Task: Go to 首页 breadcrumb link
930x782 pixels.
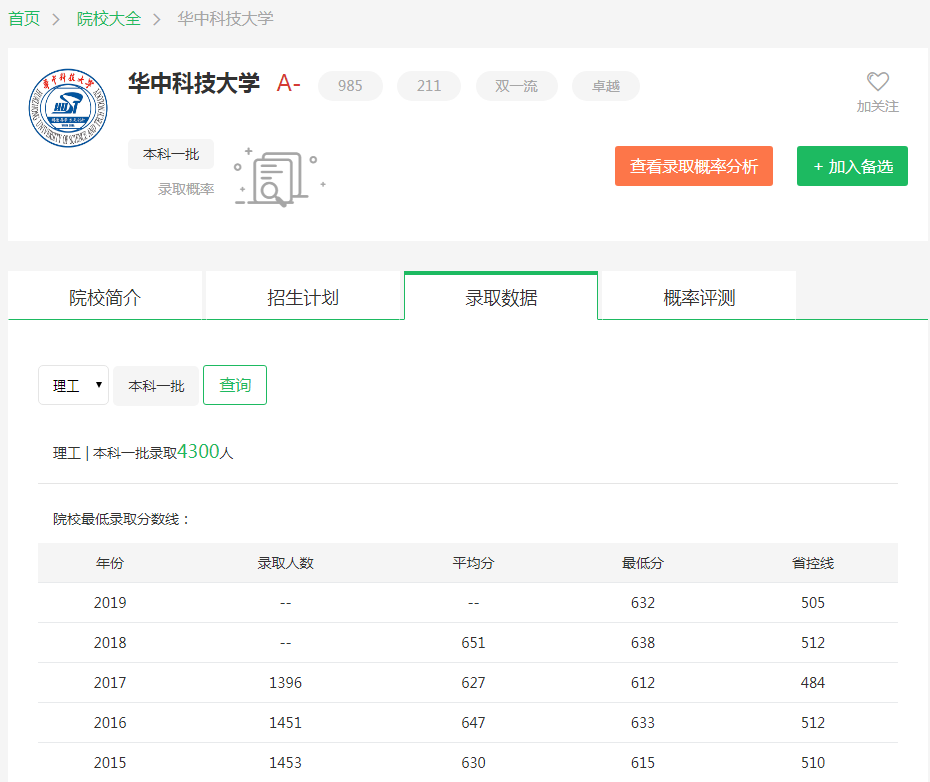Action: [24, 18]
